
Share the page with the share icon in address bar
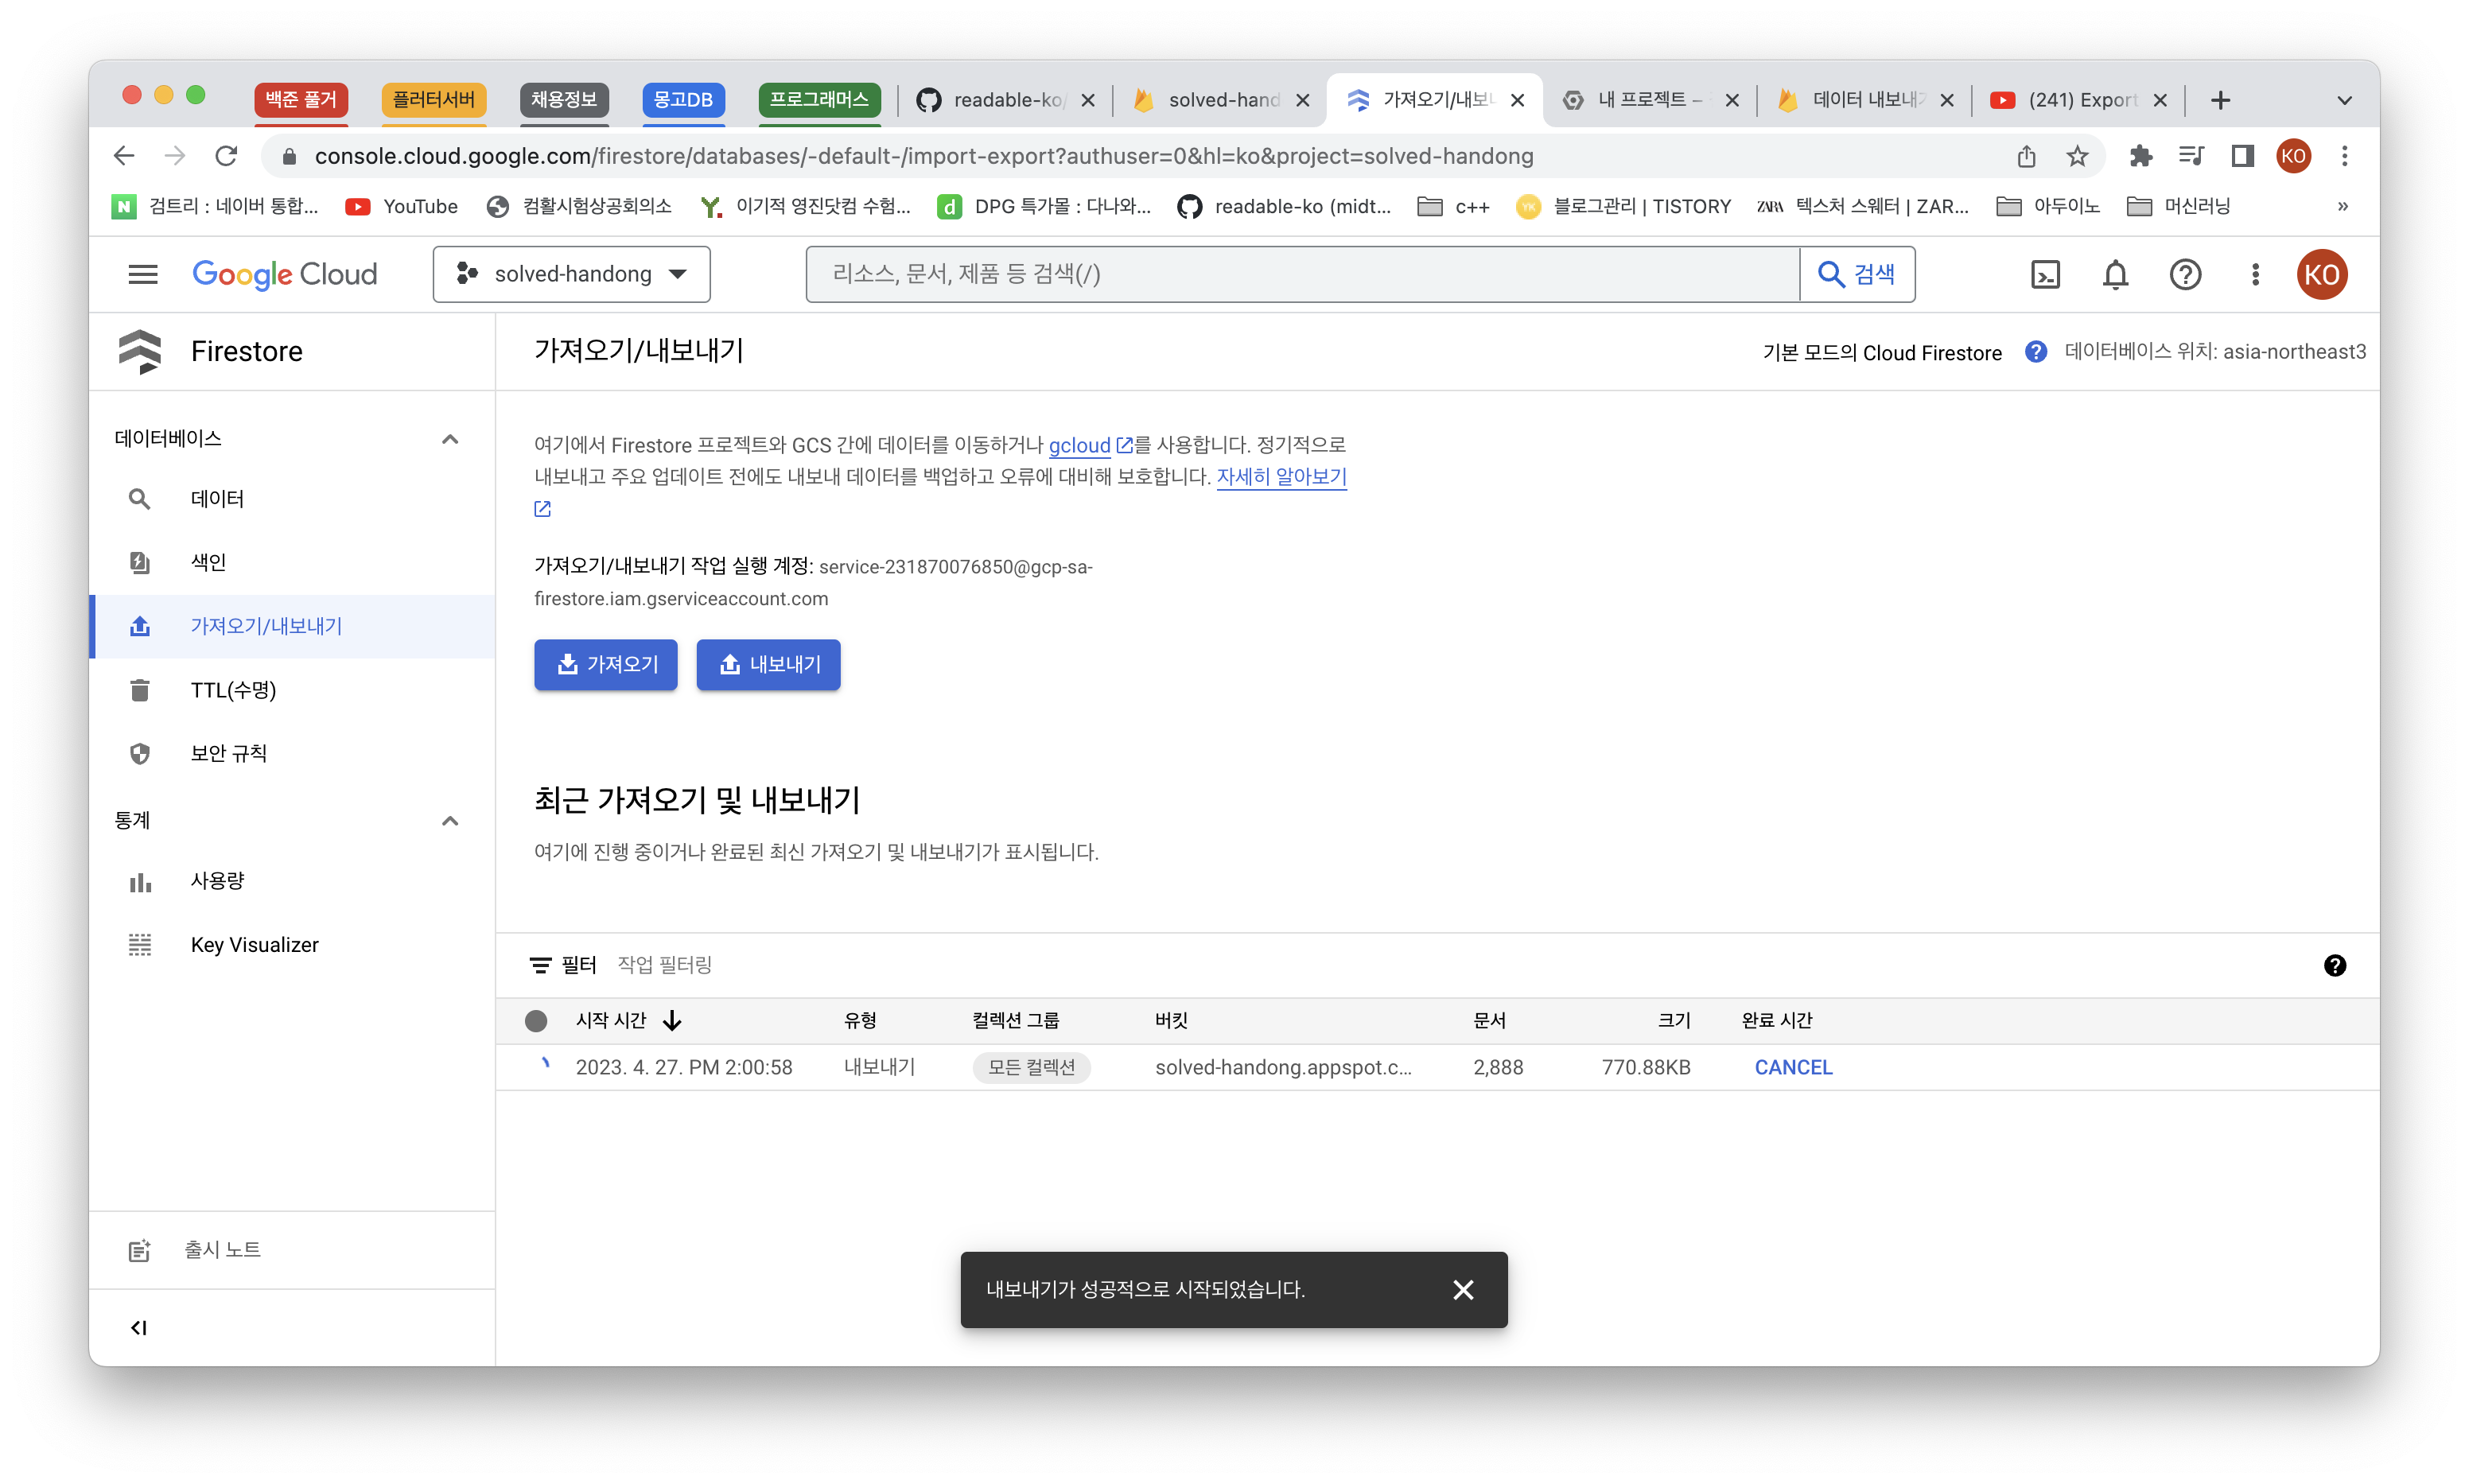pyautogui.click(x=2026, y=156)
